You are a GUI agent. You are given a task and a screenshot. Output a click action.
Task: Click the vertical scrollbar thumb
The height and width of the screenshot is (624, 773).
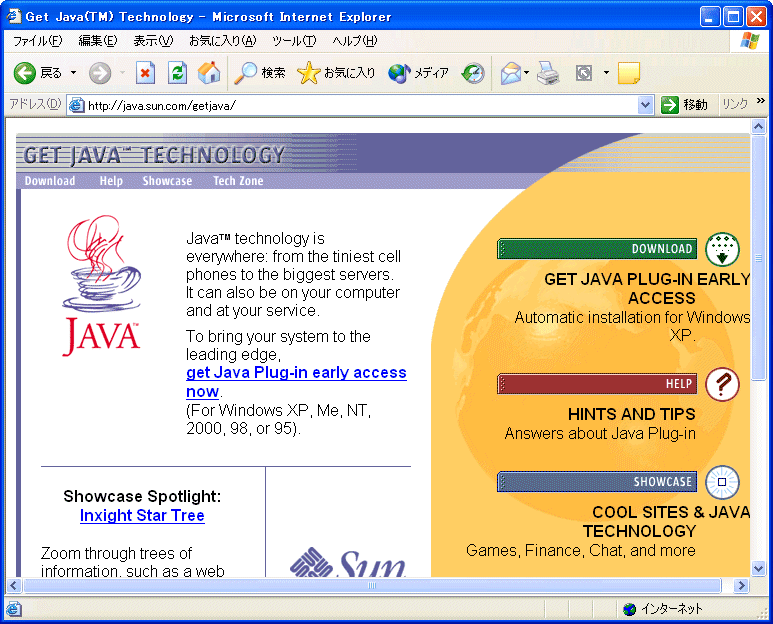759,257
